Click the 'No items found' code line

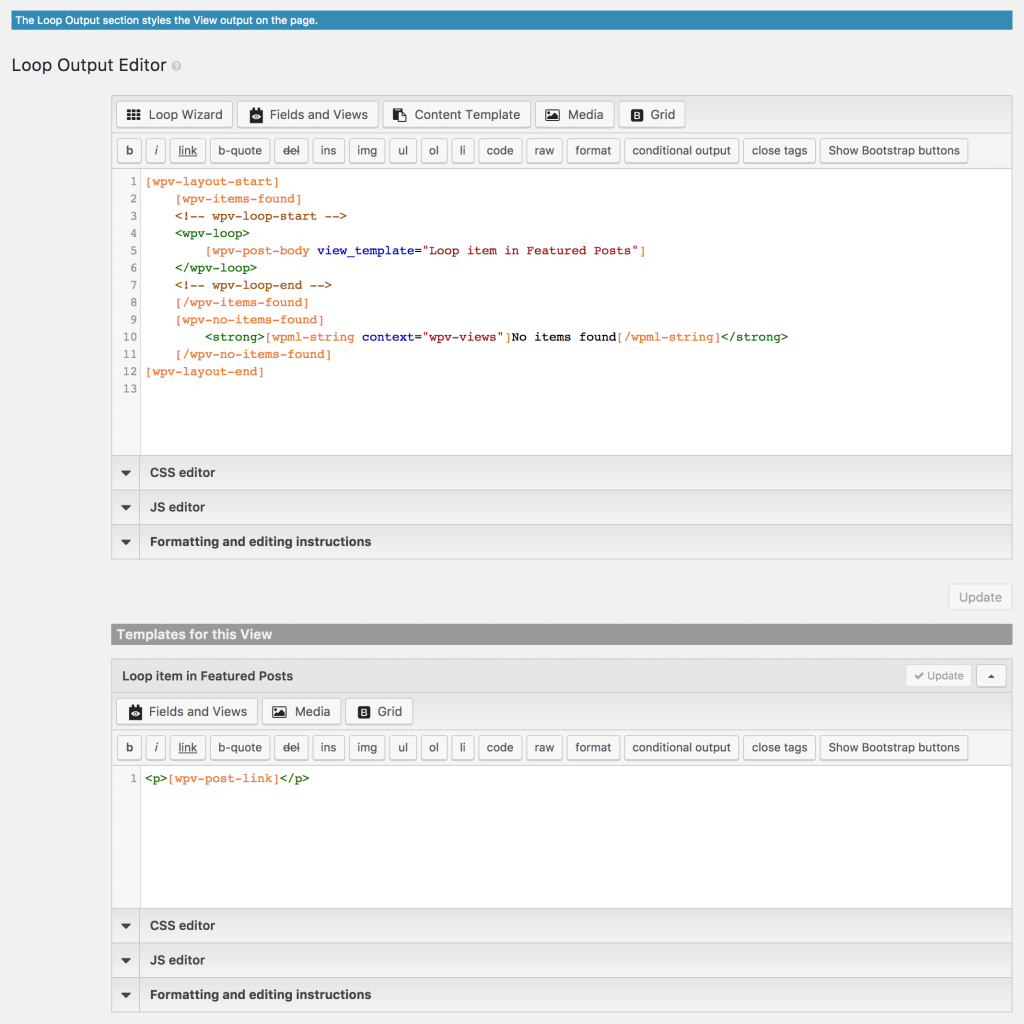point(496,337)
